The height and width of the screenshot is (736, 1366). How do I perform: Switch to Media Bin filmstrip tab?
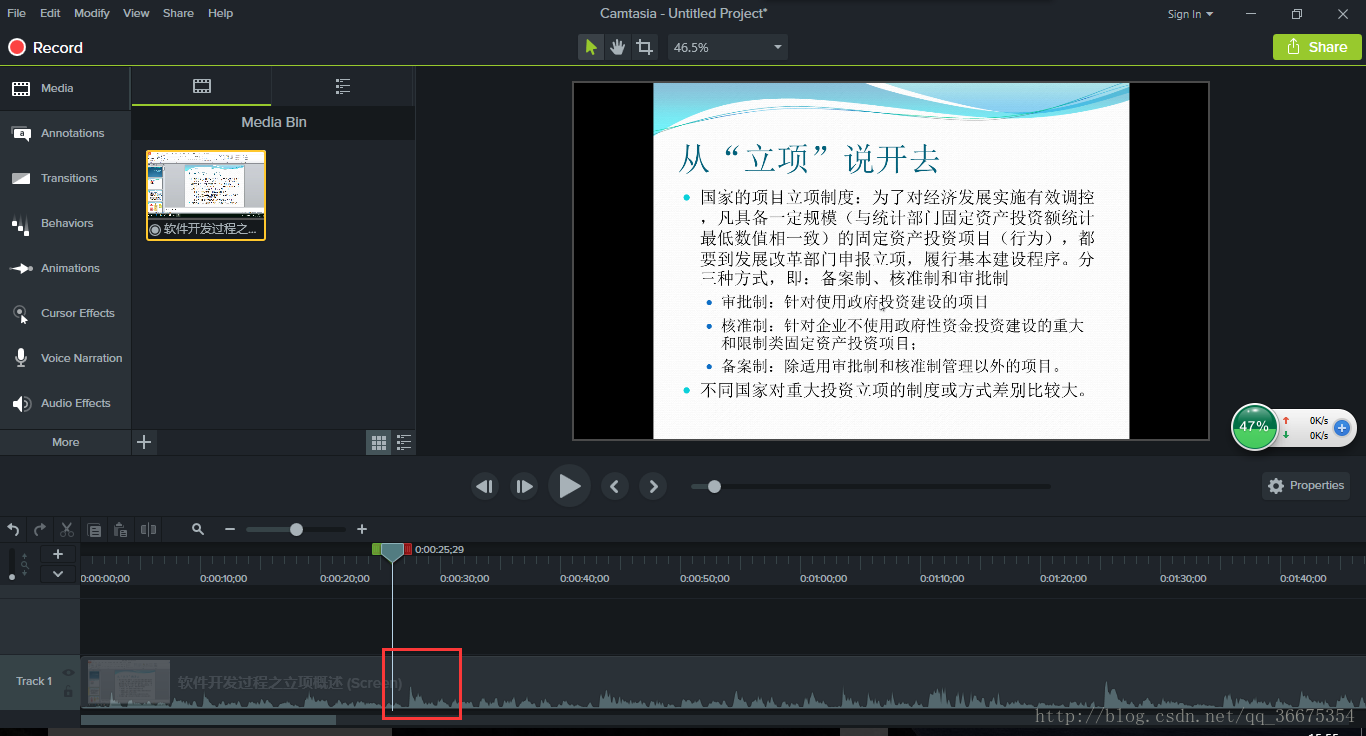[202, 86]
